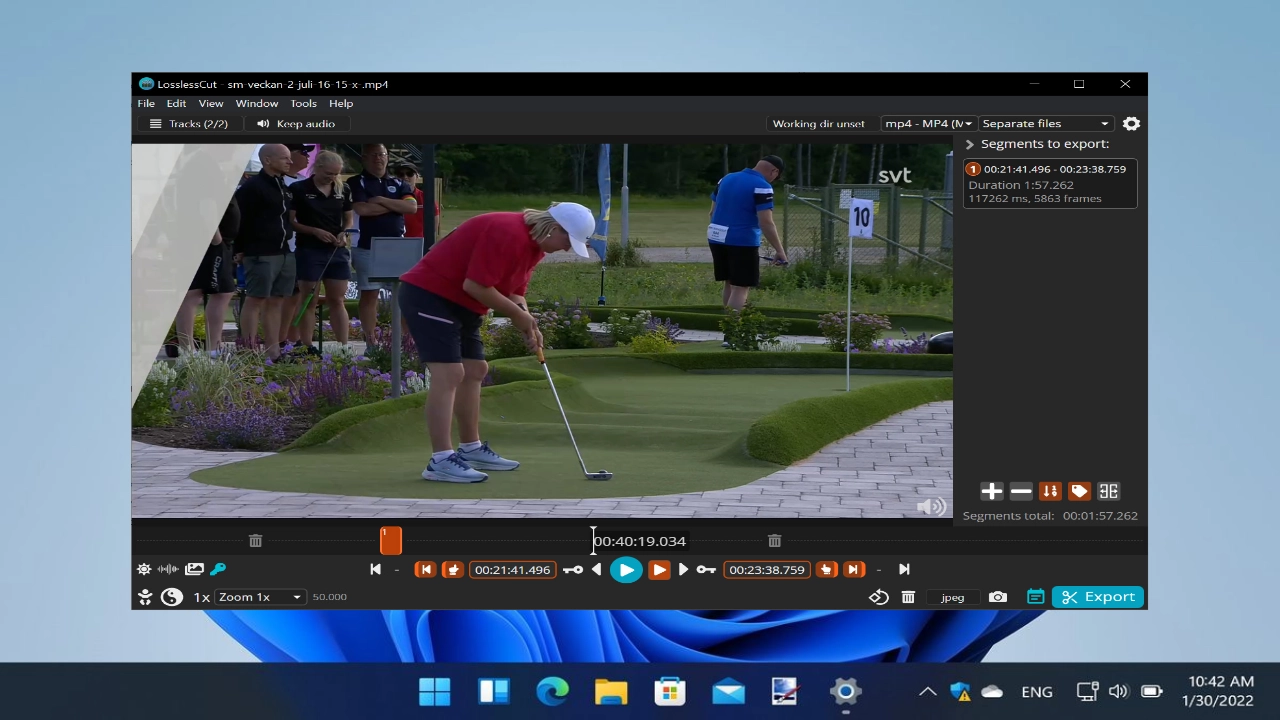The width and height of the screenshot is (1280, 720).
Task: Open the Window menu
Action: tap(257, 103)
